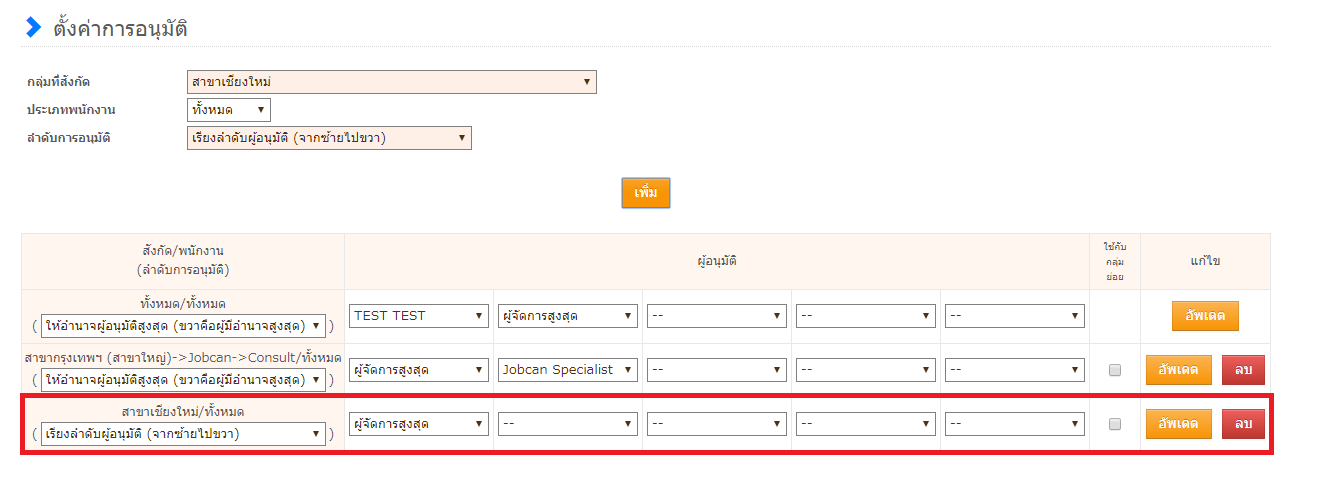Tick the subgroup checkbox in the Jobcan Consult row
The width and height of the screenshot is (1320, 491).
click(x=1115, y=370)
